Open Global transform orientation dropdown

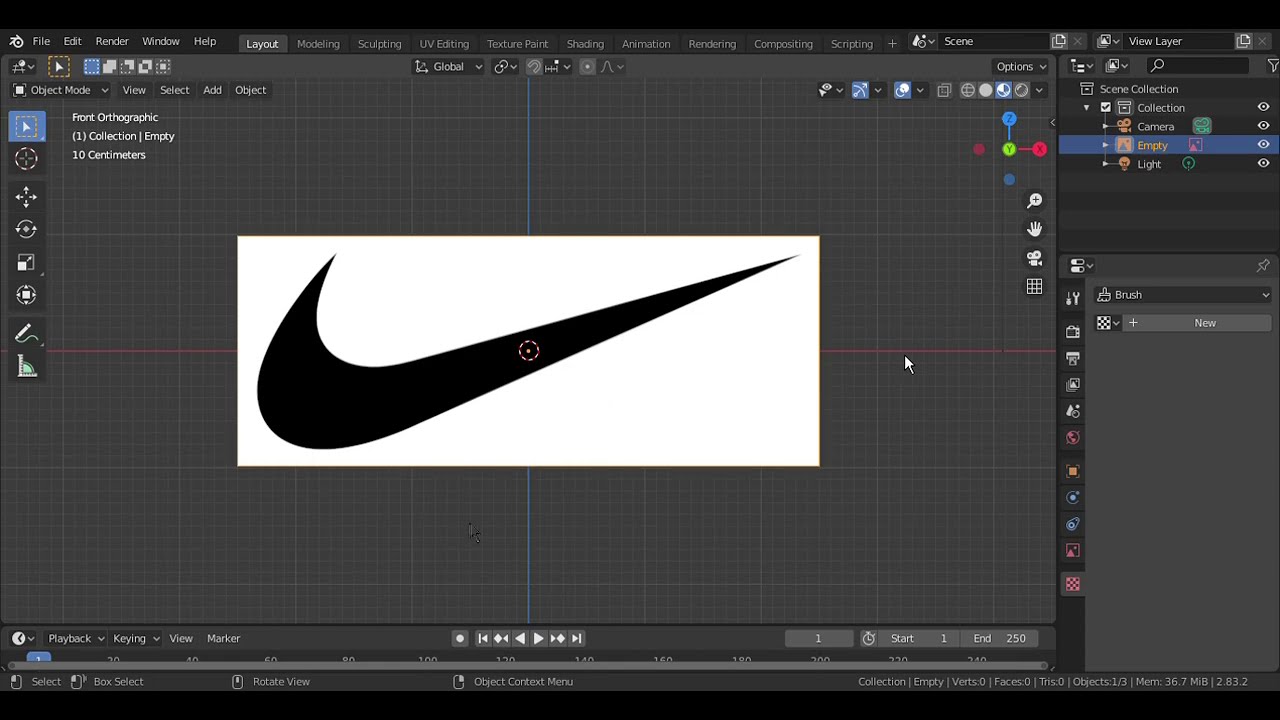click(x=449, y=67)
